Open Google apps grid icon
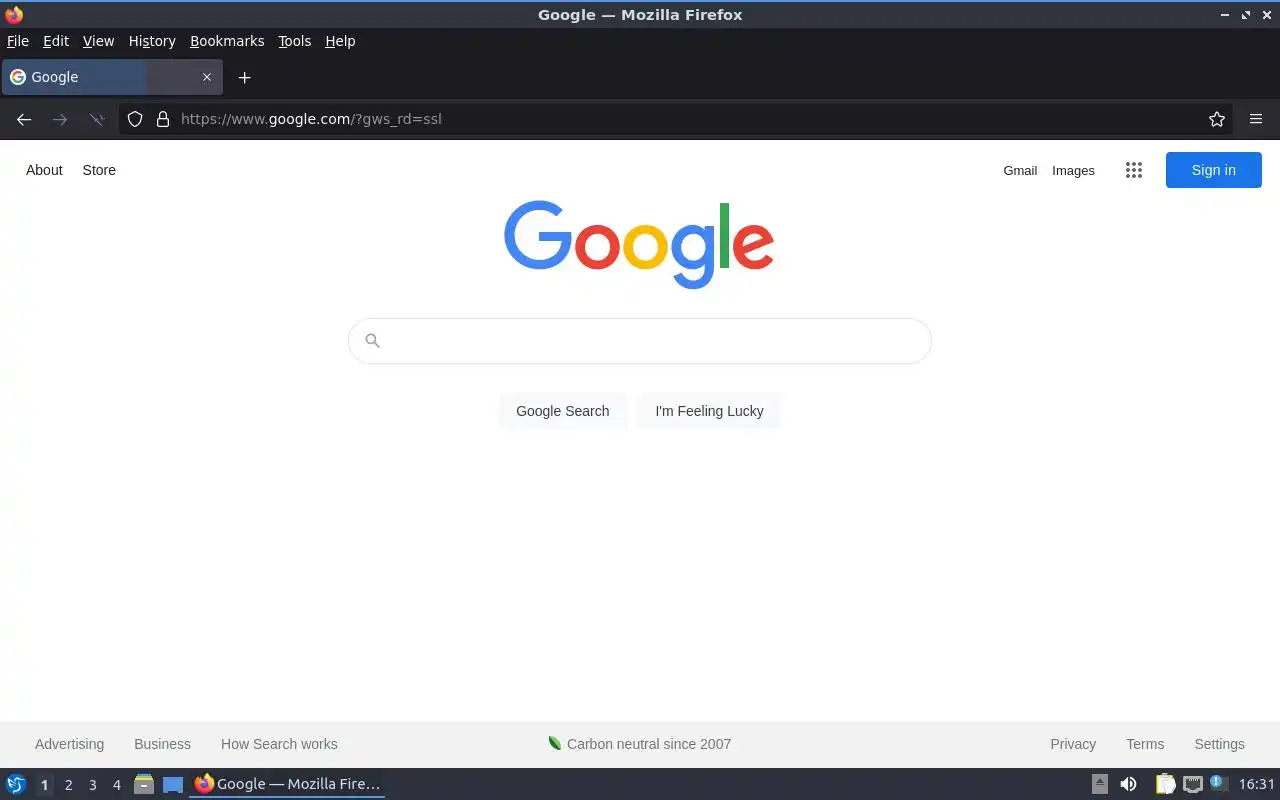Screen dimensions: 1280x800 tap(1133, 170)
